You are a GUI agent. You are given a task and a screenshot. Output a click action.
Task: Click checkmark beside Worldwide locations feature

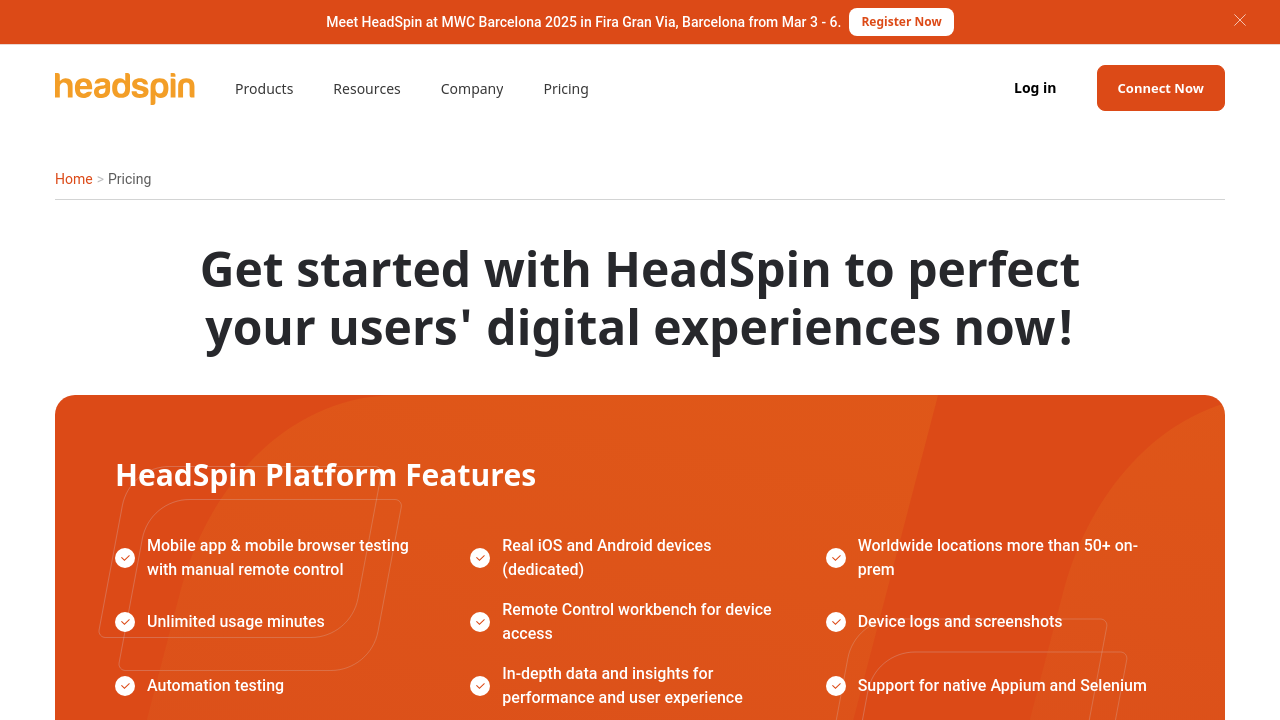click(836, 558)
